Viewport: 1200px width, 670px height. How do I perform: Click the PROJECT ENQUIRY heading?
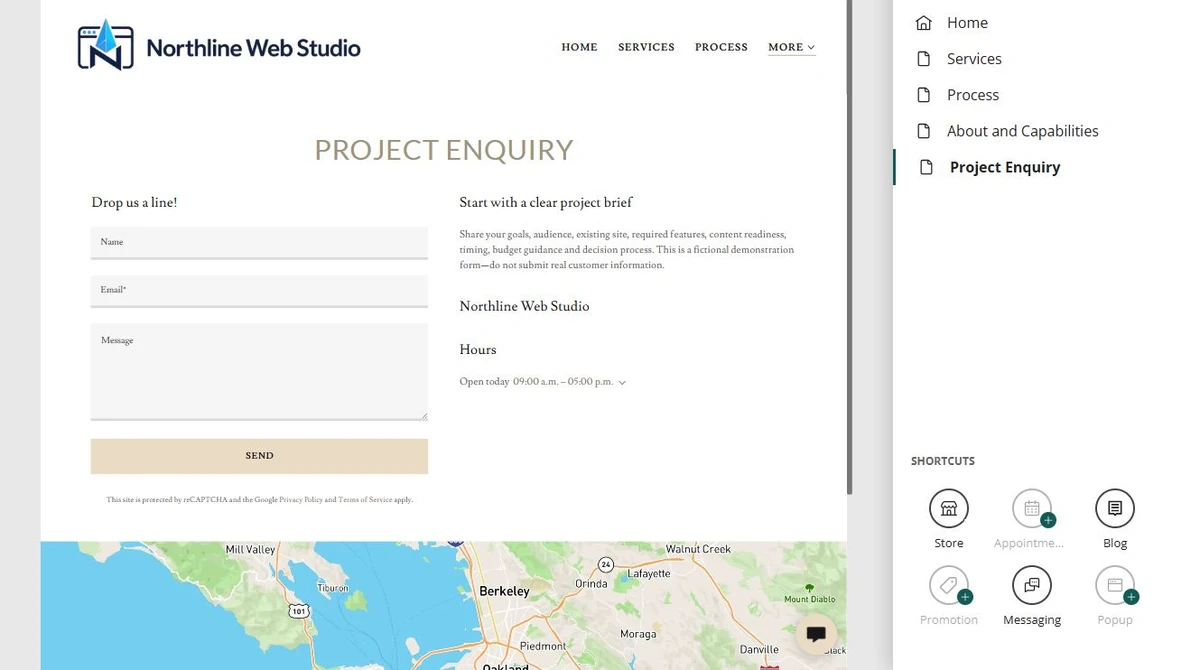(444, 150)
